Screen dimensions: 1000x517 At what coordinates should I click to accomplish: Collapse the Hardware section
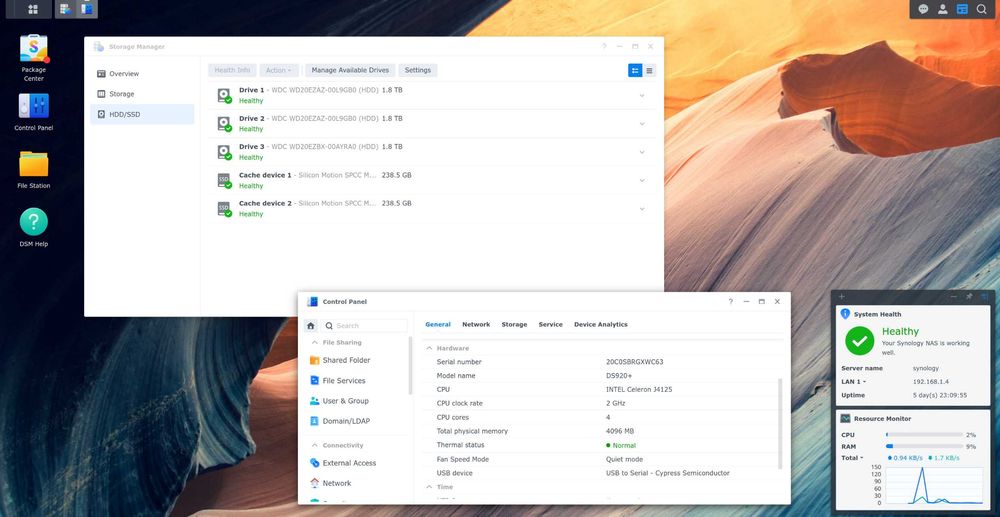click(429, 348)
